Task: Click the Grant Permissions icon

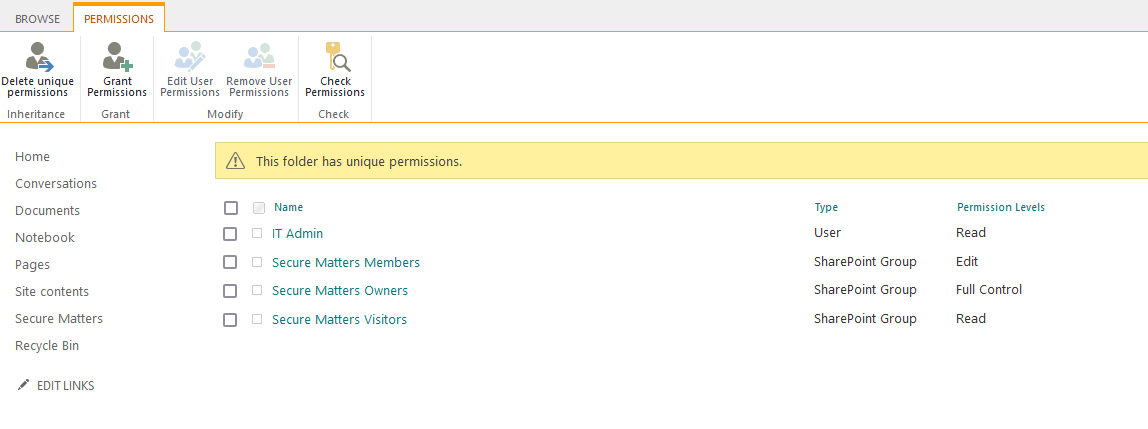Action: coord(117,56)
